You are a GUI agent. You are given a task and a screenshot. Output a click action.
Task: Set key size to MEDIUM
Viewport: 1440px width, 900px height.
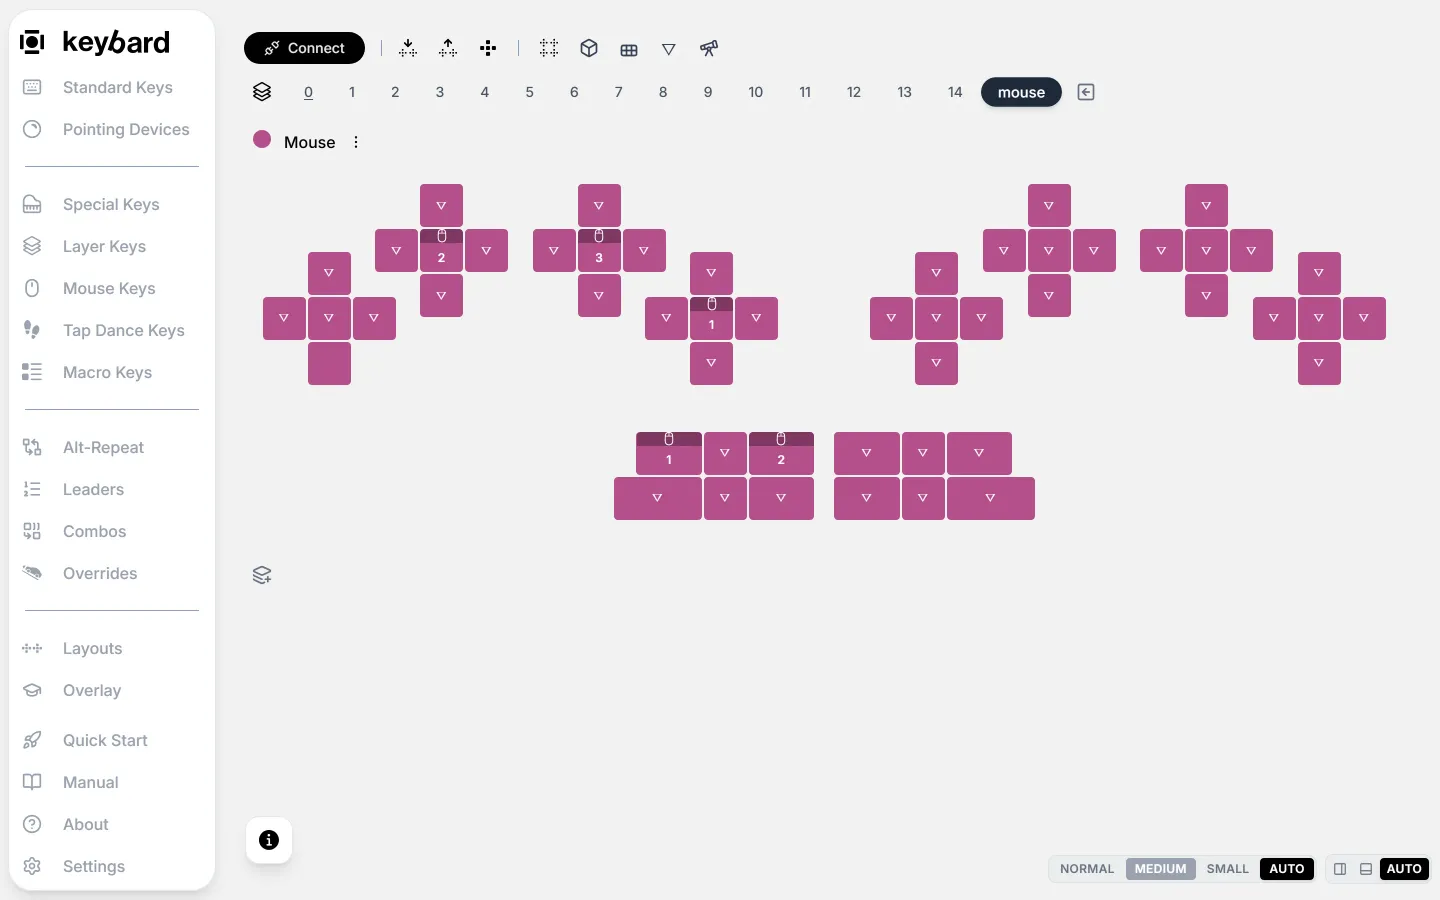click(x=1160, y=868)
